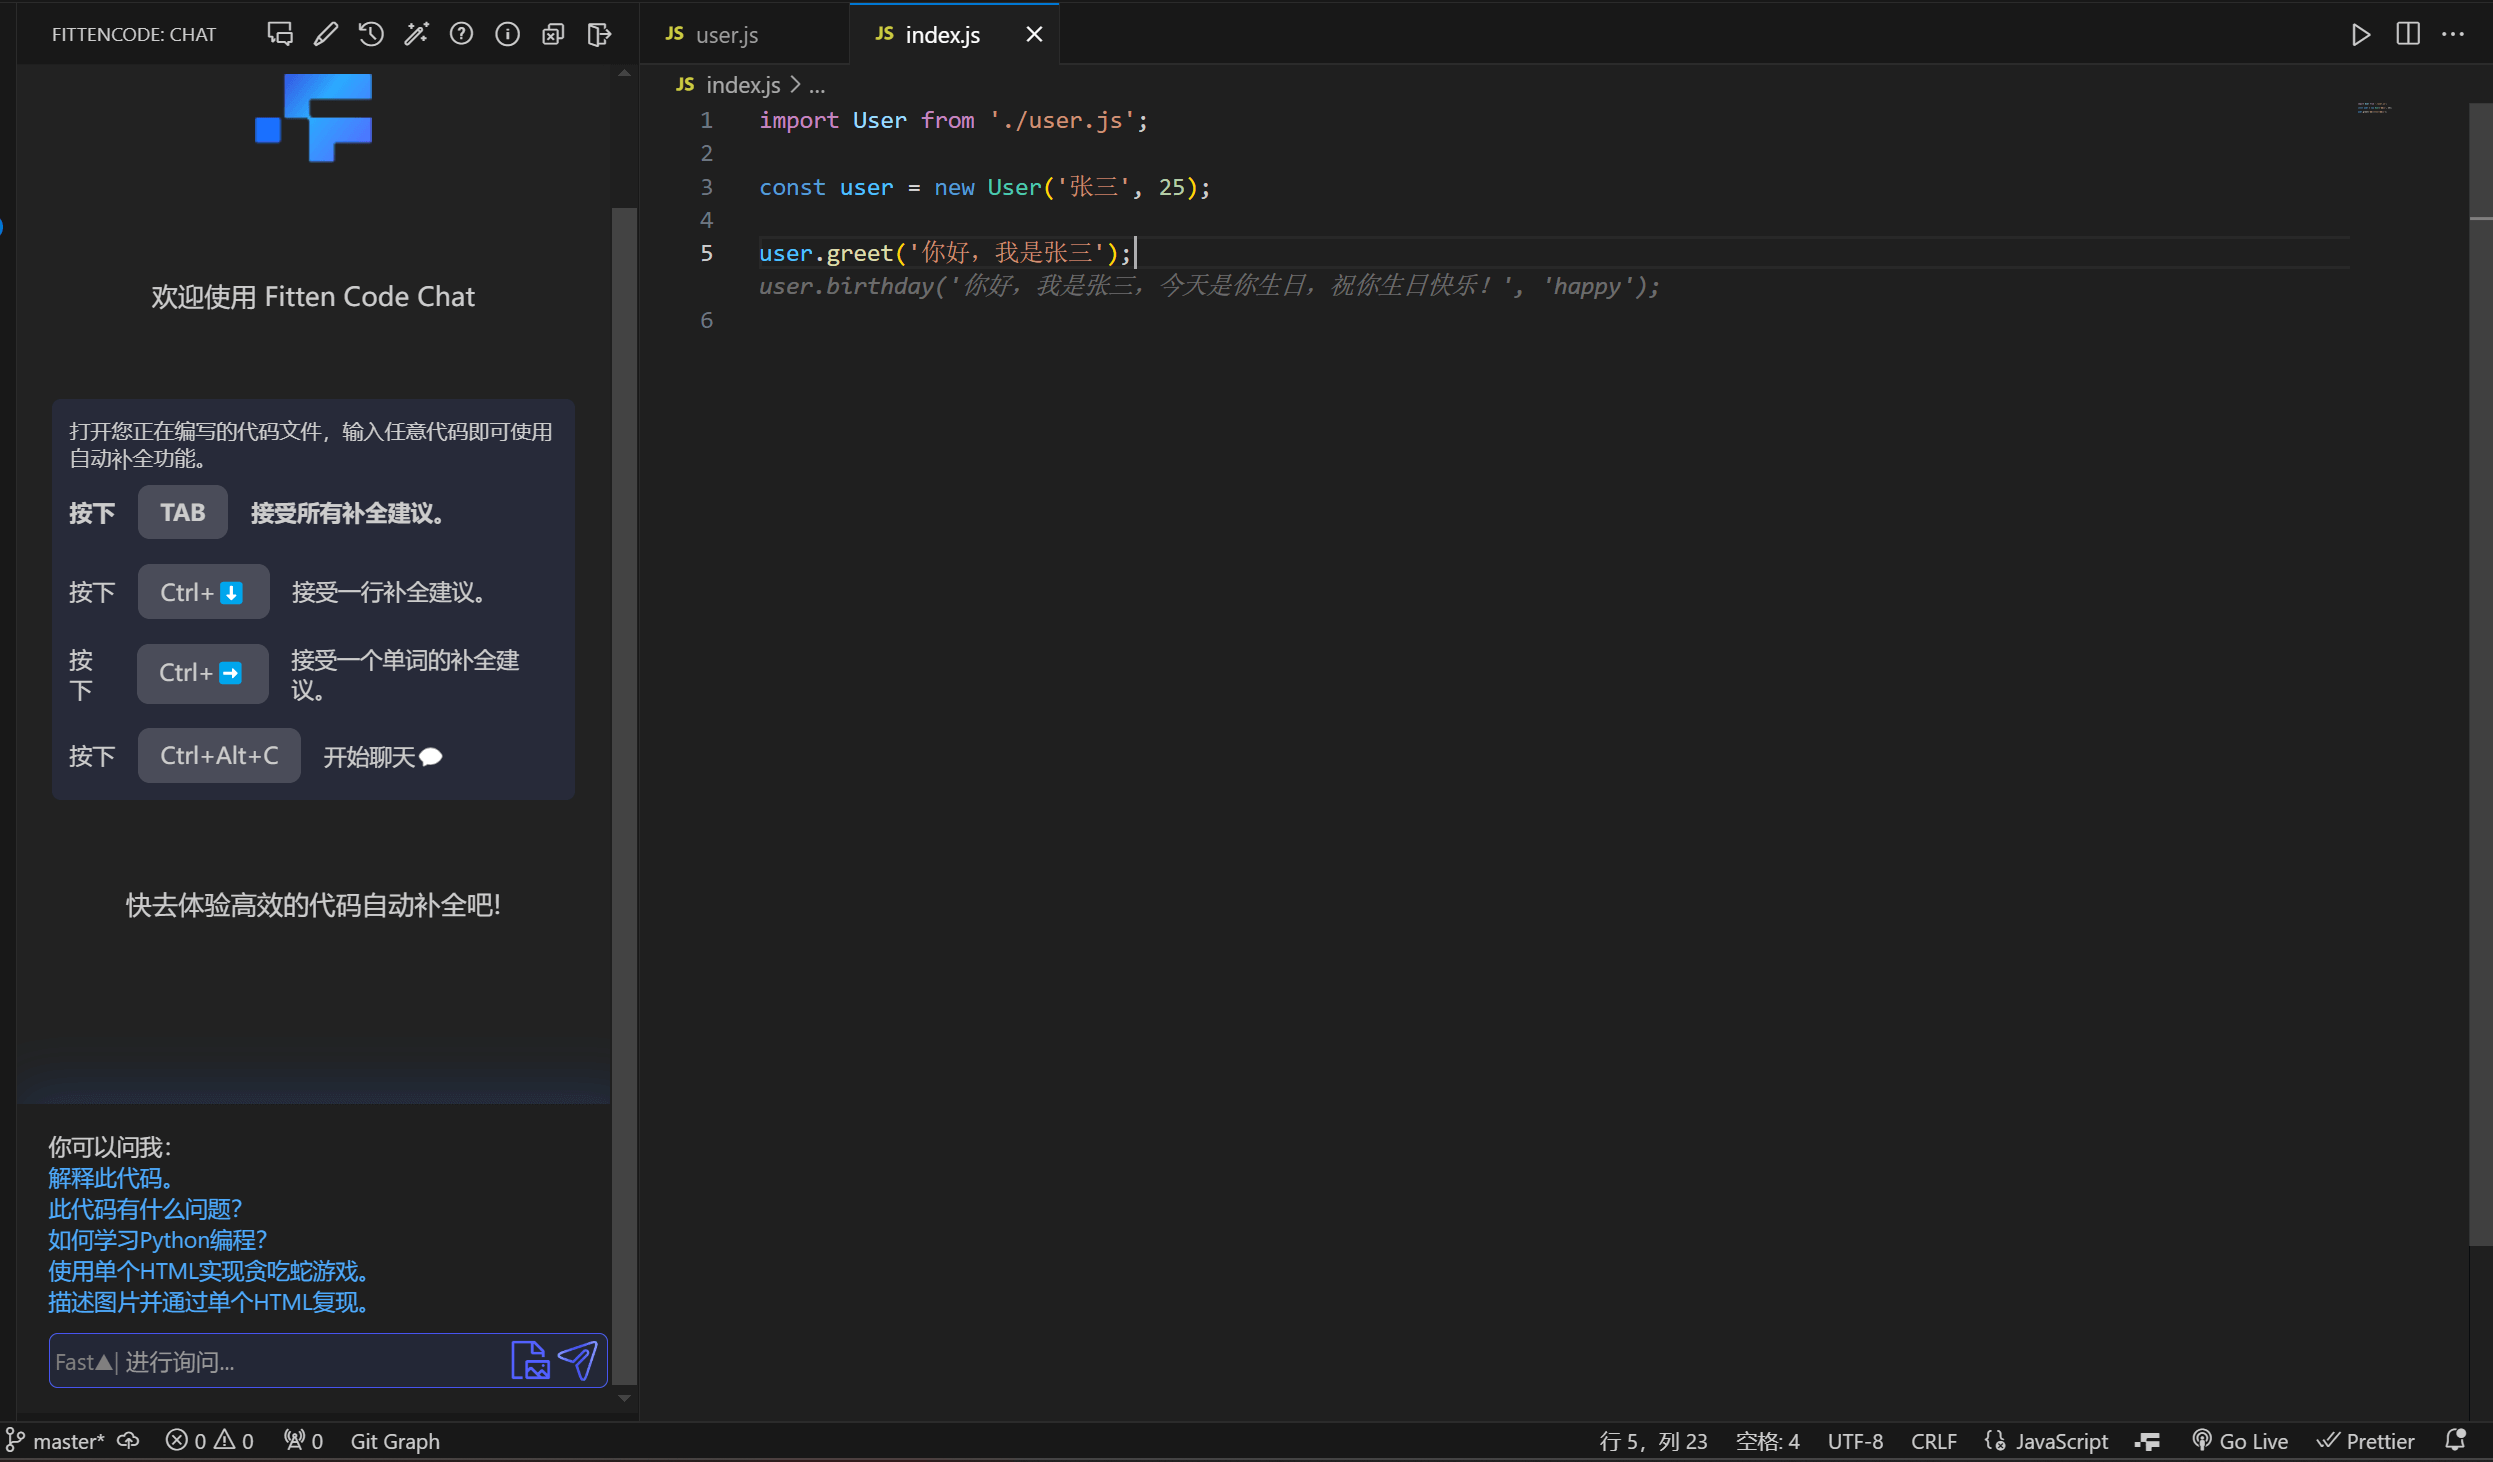Click the upload image file icon in chat box

click(x=530, y=1361)
